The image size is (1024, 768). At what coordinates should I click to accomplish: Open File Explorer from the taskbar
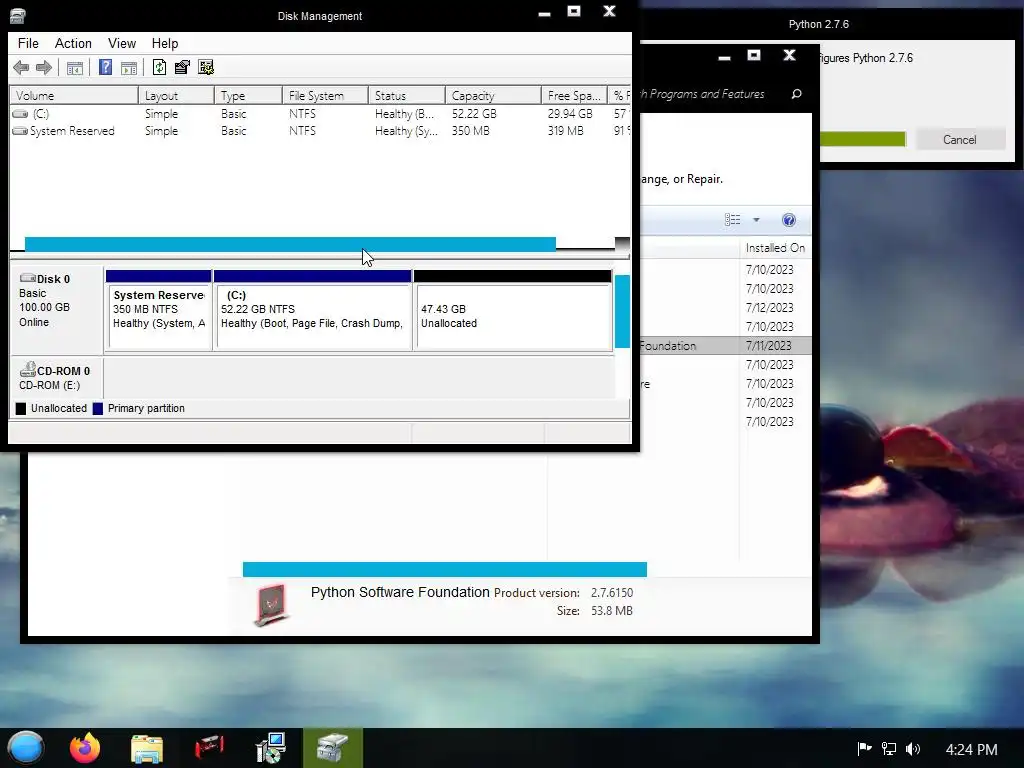(x=147, y=749)
